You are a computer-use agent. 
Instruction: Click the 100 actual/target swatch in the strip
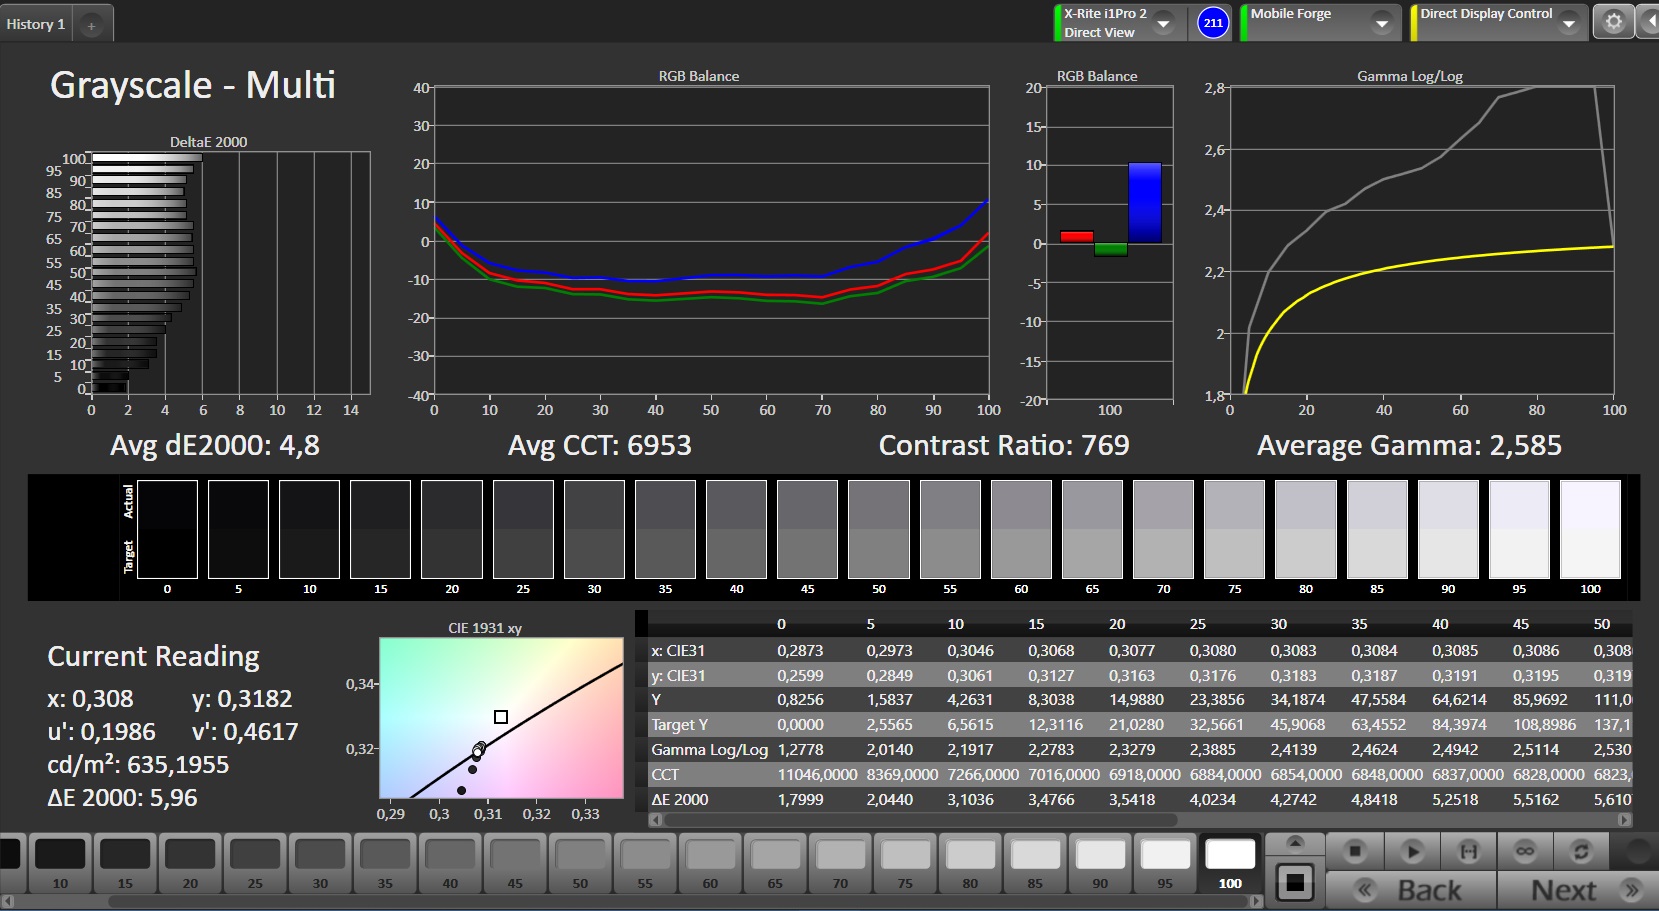point(1590,529)
